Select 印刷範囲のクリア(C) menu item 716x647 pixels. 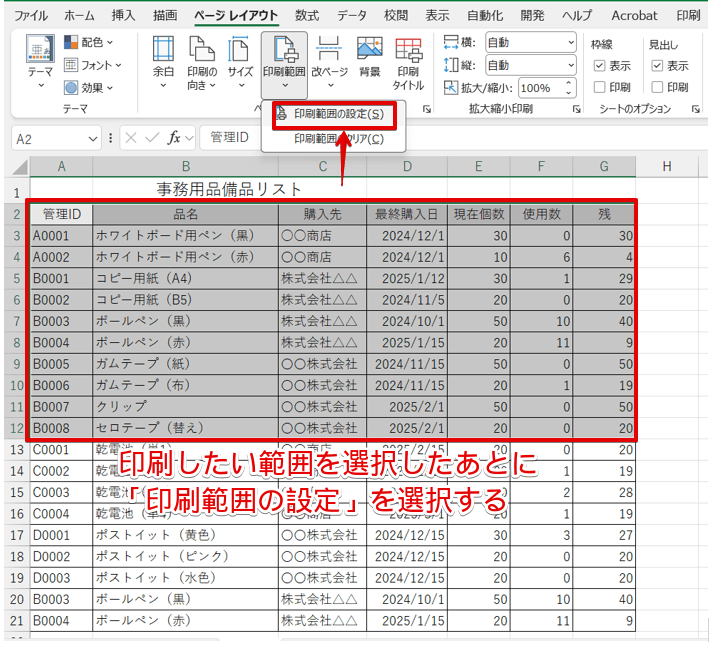[x=334, y=139]
